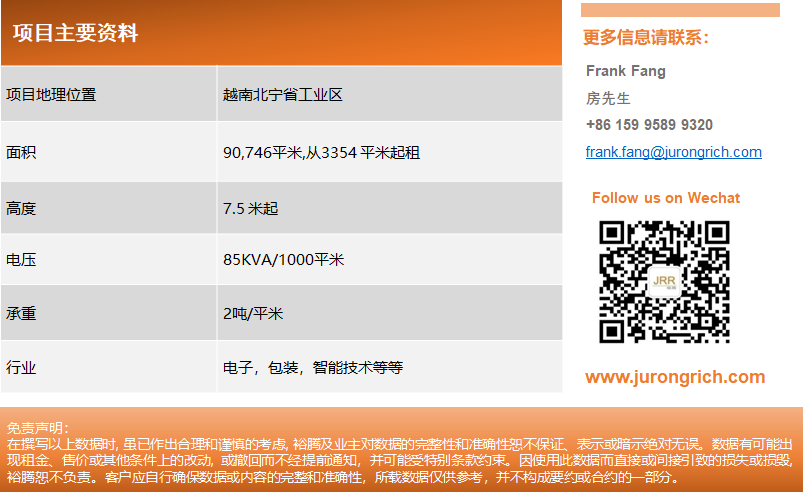804x492 pixels.
Task: Select the 7.5 米起 height value
Action: point(251,209)
